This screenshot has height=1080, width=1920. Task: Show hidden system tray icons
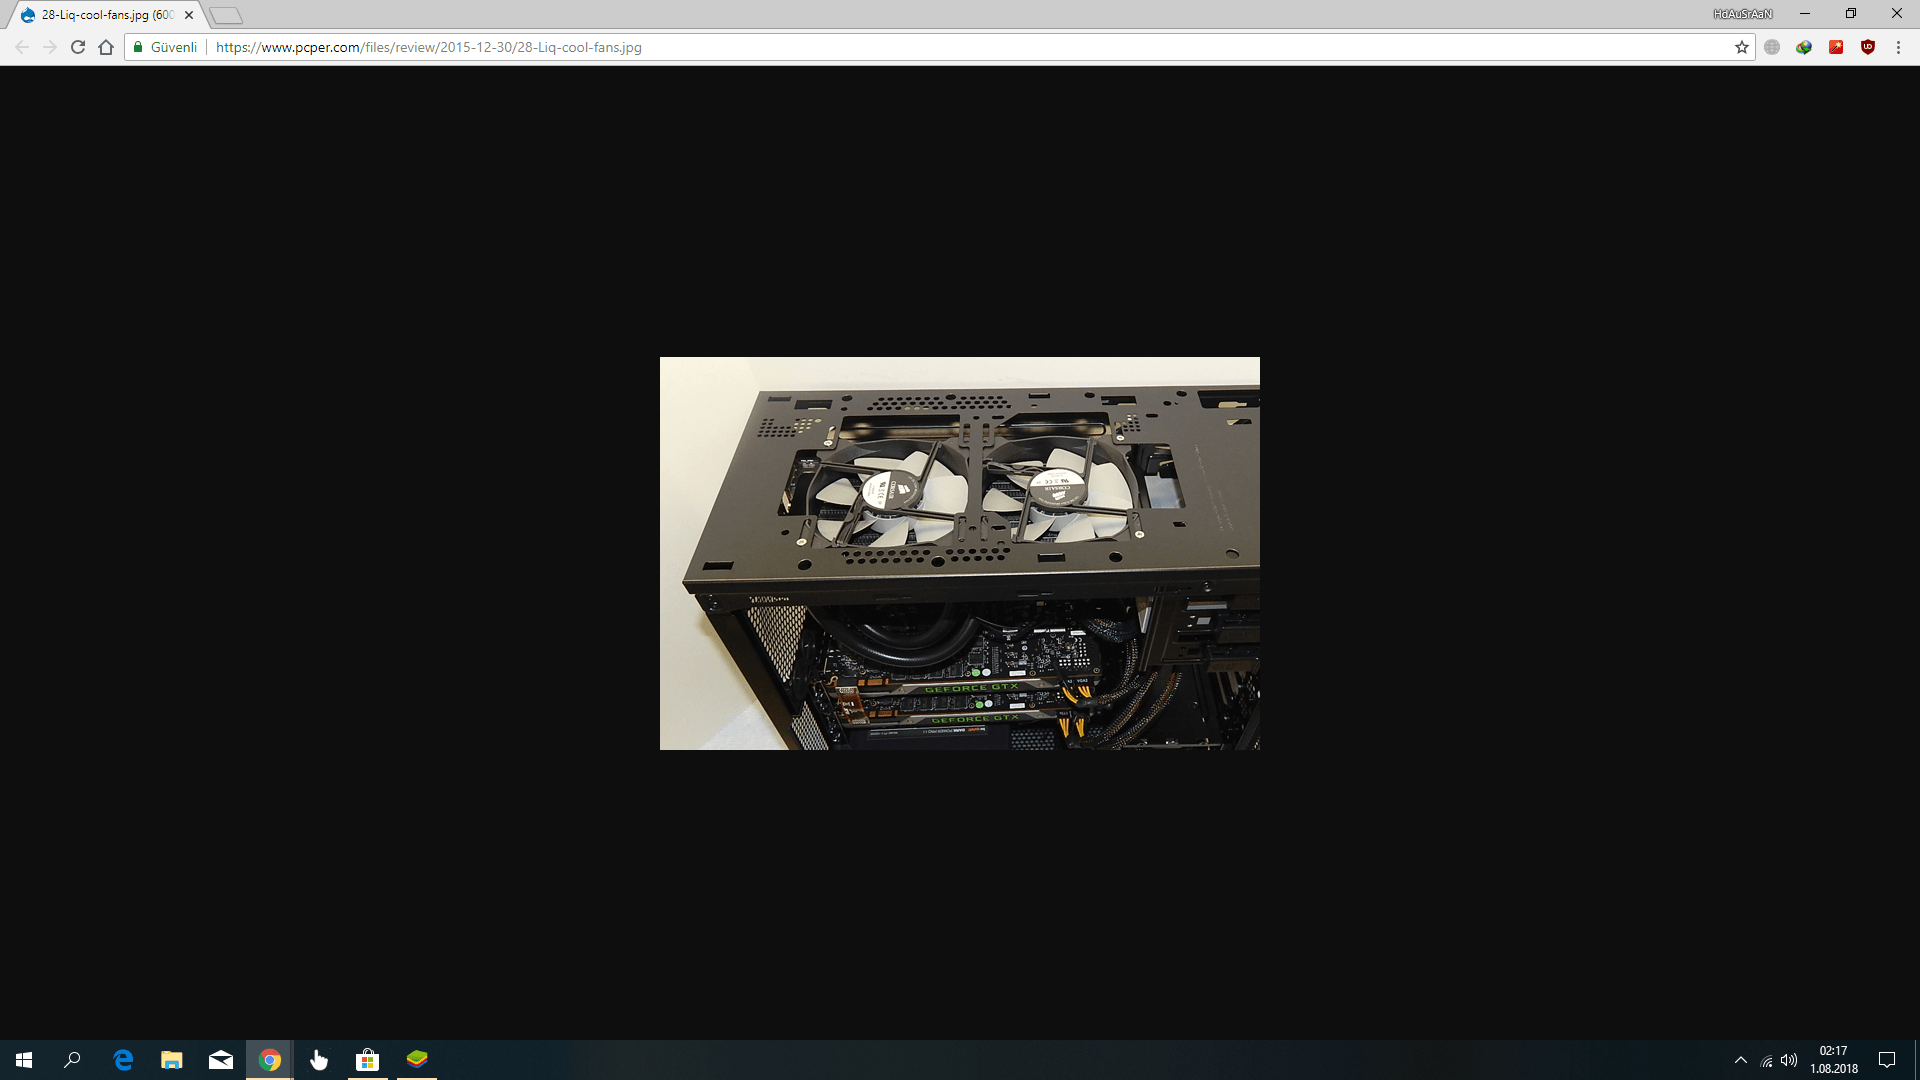(1740, 1060)
